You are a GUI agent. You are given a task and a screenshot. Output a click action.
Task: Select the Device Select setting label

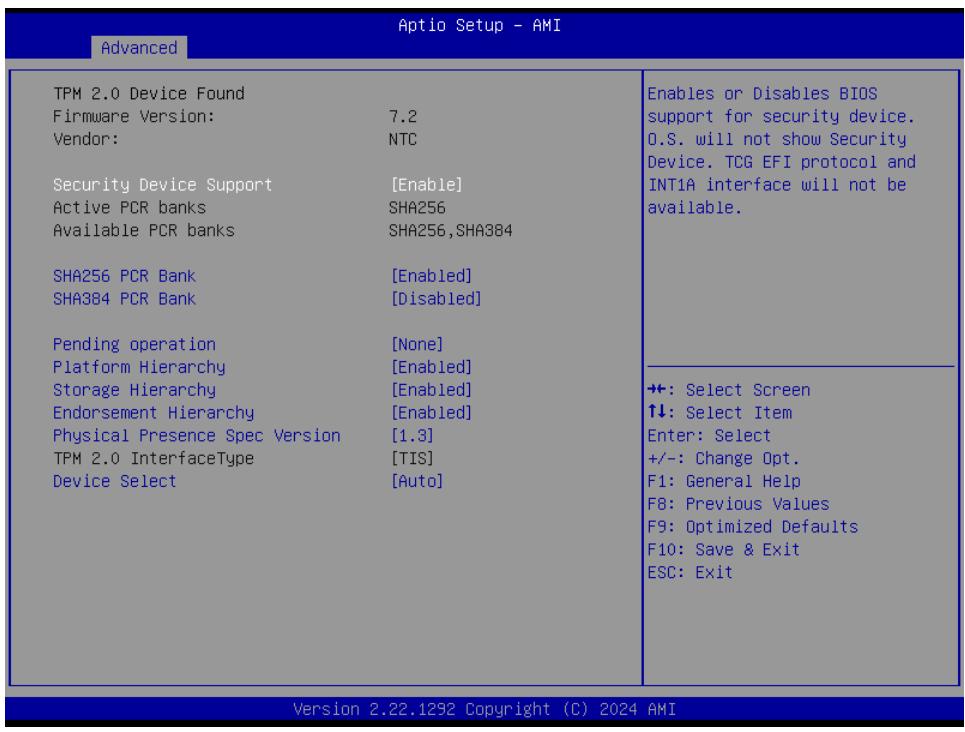click(114, 481)
